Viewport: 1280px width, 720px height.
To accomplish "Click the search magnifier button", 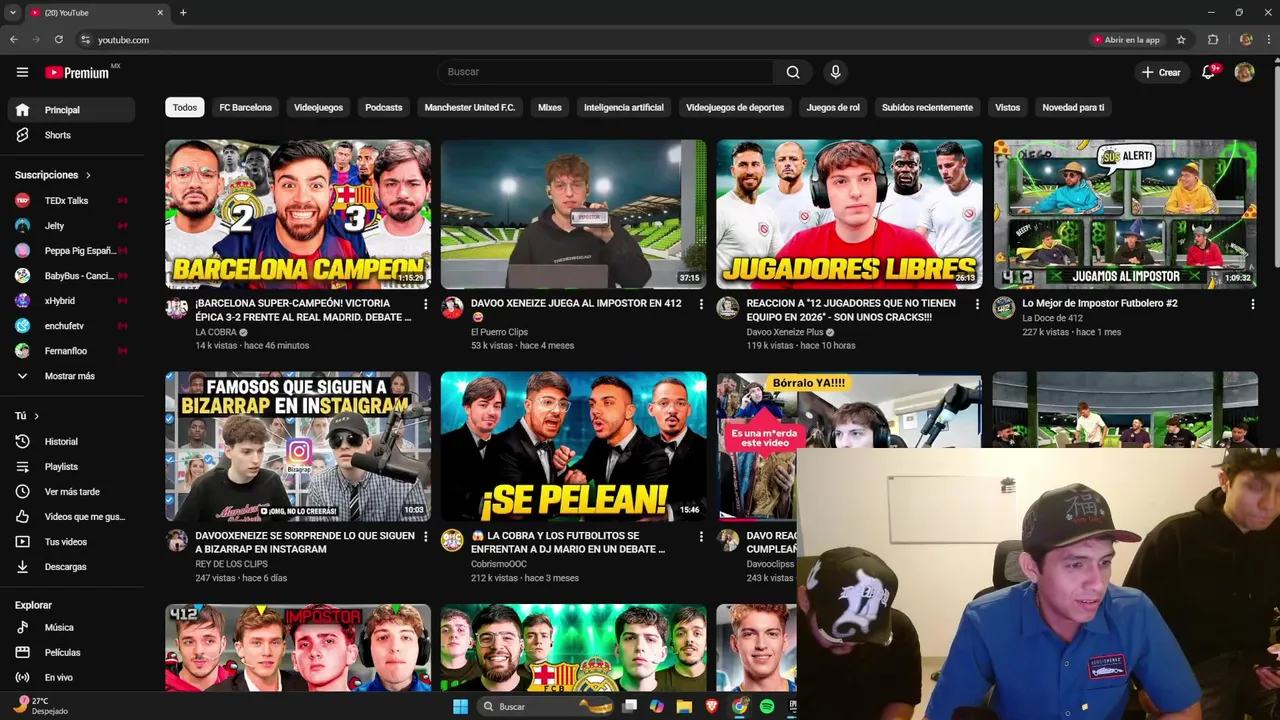I will [x=793, y=72].
